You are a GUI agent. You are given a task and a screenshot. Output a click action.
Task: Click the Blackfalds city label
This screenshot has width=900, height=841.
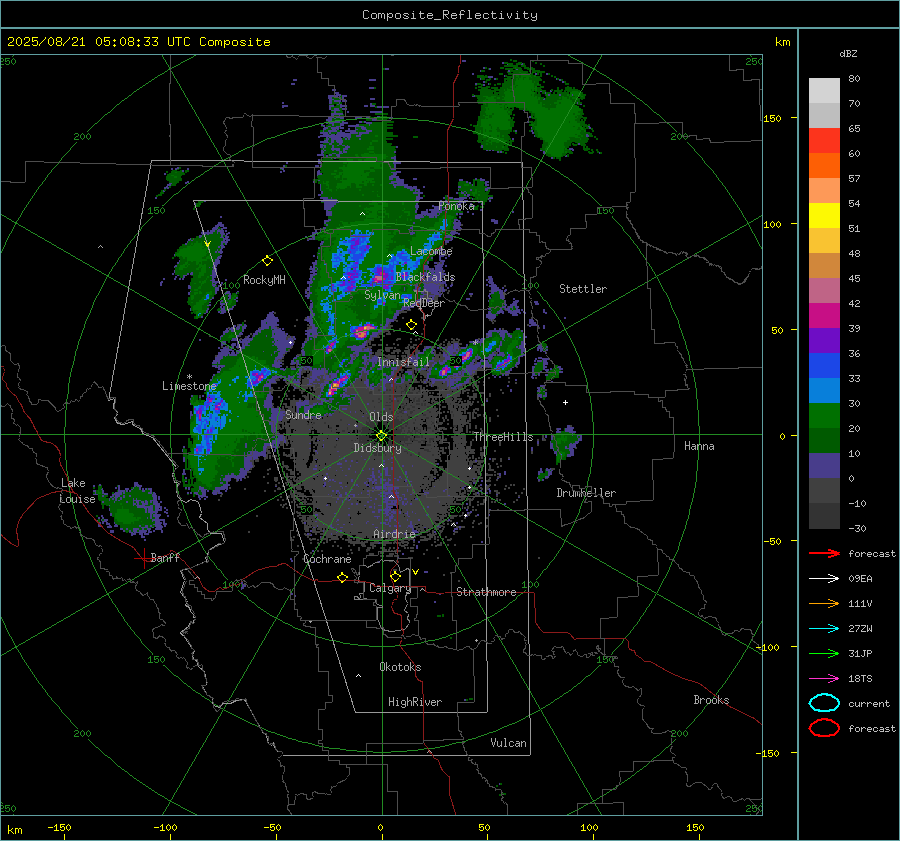click(x=425, y=277)
